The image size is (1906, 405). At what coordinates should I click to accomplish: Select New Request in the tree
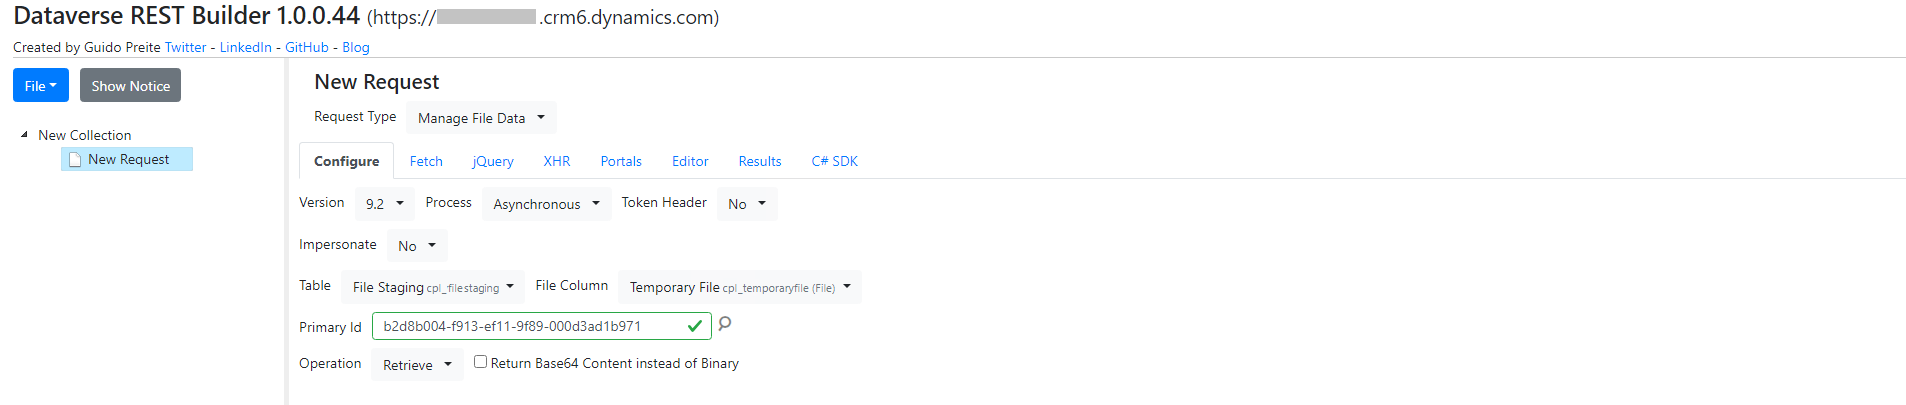[x=128, y=160]
